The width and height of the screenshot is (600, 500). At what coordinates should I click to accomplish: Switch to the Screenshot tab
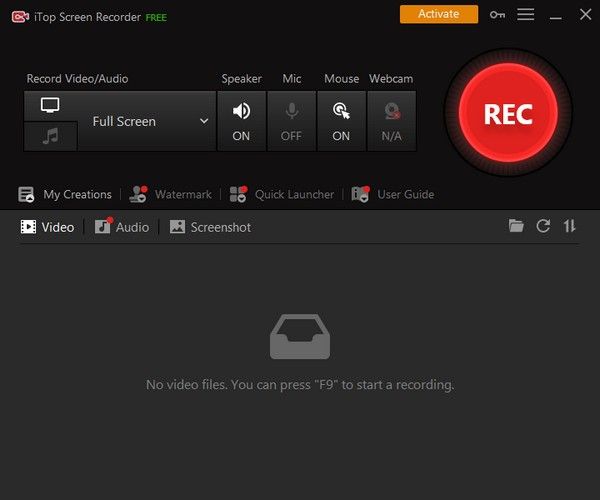[210, 227]
